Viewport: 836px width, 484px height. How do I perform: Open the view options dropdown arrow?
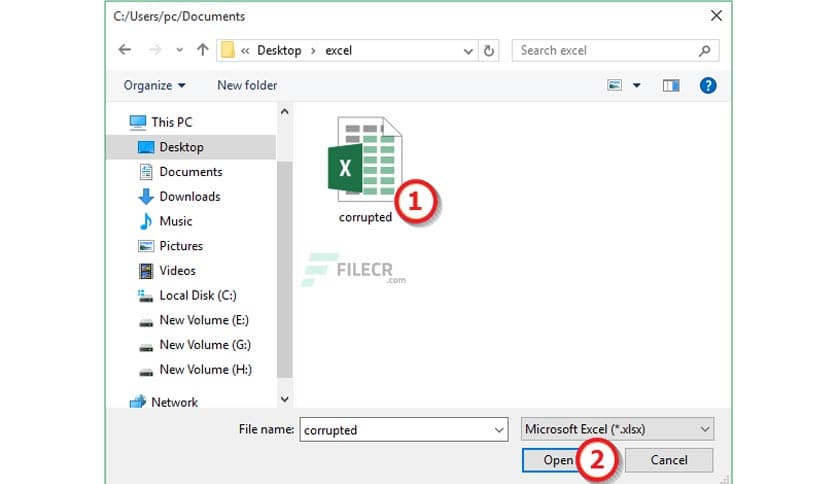[x=637, y=85]
